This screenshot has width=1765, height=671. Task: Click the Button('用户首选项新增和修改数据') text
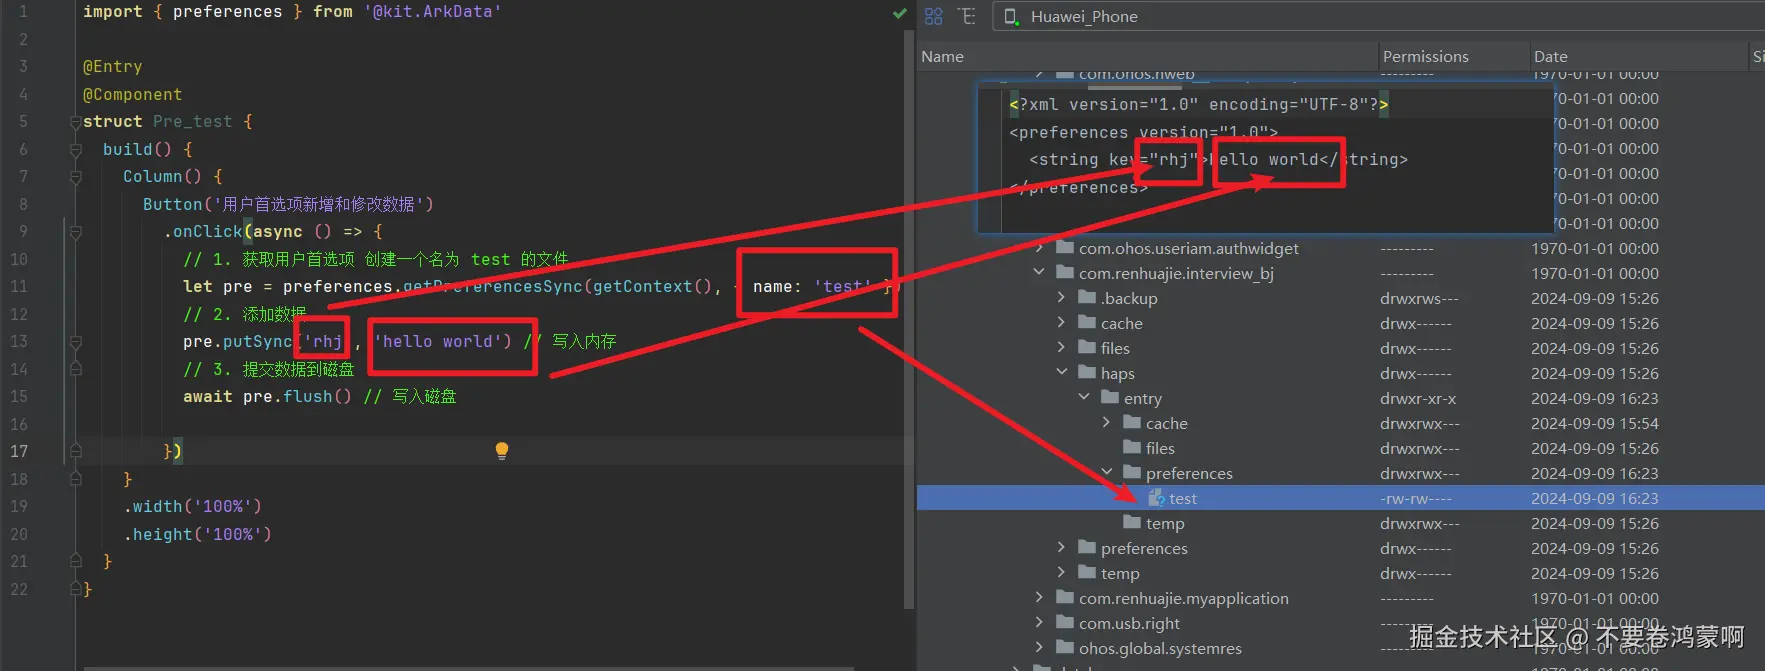tap(288, 204)
